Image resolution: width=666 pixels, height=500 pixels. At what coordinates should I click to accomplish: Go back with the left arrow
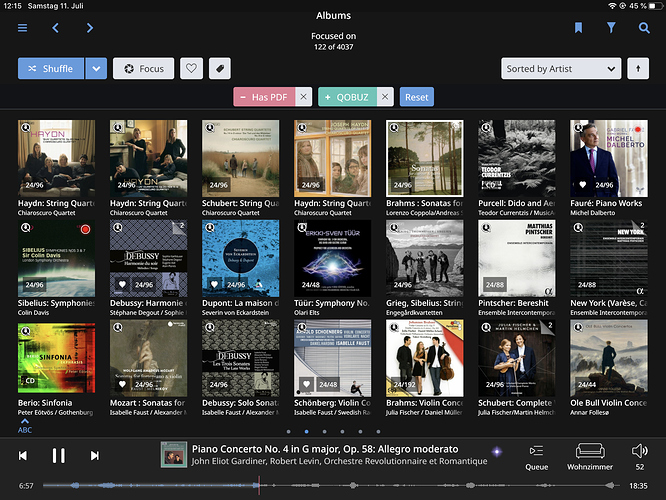56,28
